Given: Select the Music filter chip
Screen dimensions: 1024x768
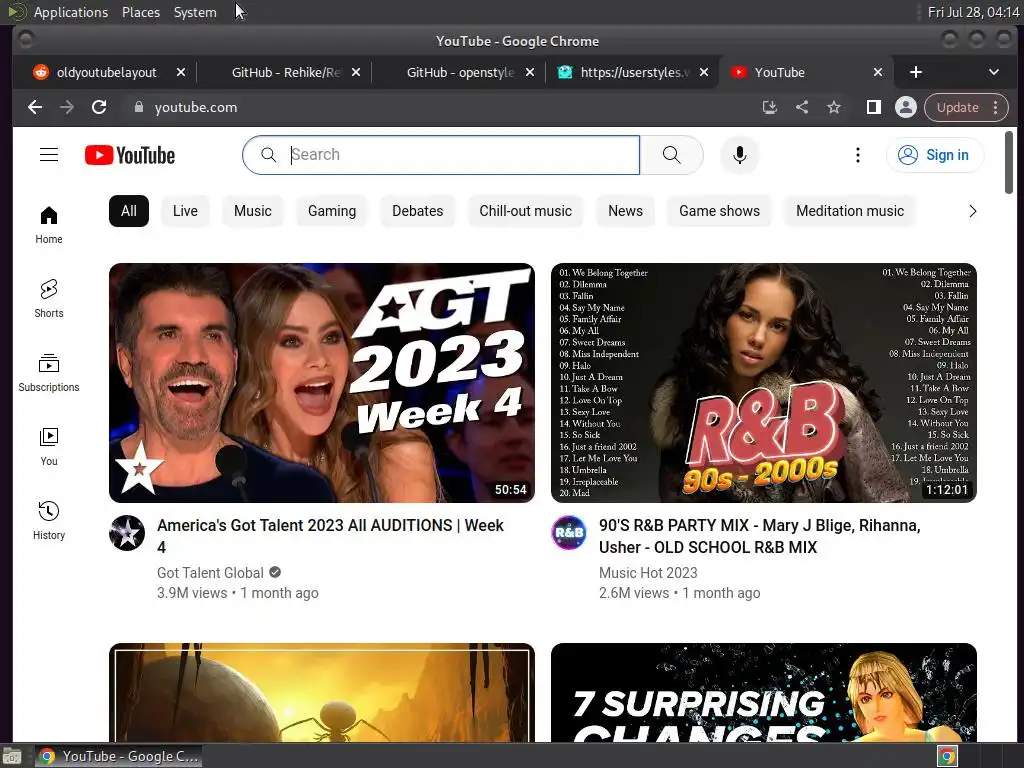Looking at the screenshot, I should coord(253,211).
